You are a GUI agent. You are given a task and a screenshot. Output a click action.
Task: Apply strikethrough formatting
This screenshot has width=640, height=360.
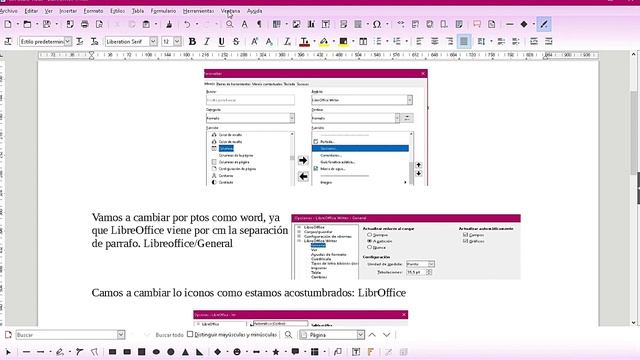tap(236, 42)
